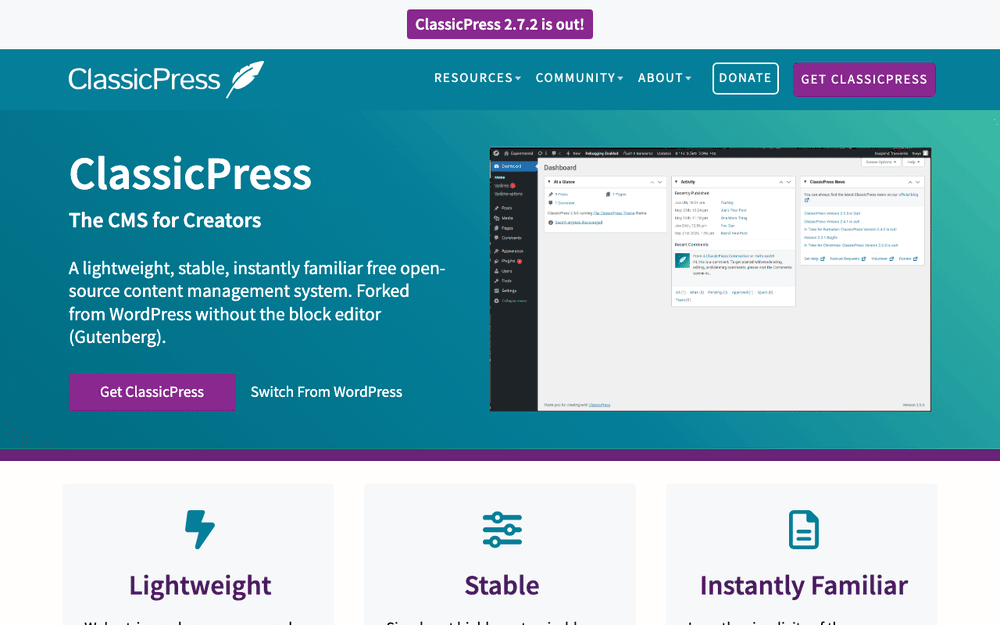
Task: Click the Donate button in the navbar
Action: coord(745,78)
